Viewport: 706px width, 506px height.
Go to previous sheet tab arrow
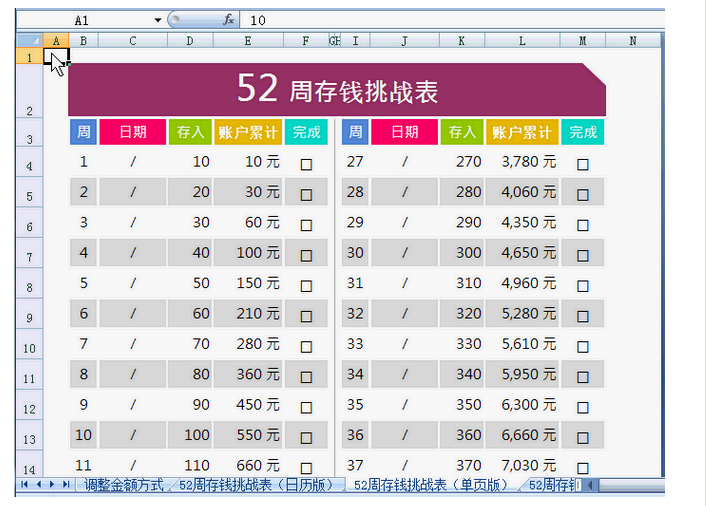tap(38, 484)
